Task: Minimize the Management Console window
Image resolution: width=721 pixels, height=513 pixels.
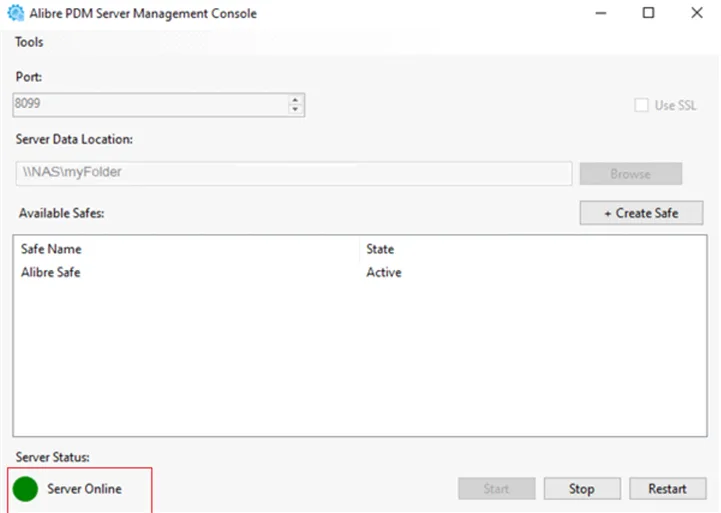Action: click(601, 13)
